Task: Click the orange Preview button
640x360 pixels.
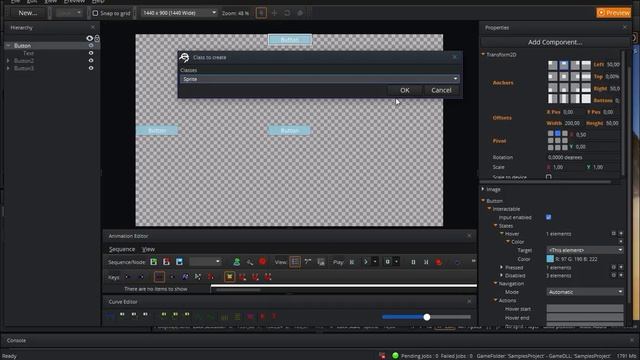Action: (613, 13)
